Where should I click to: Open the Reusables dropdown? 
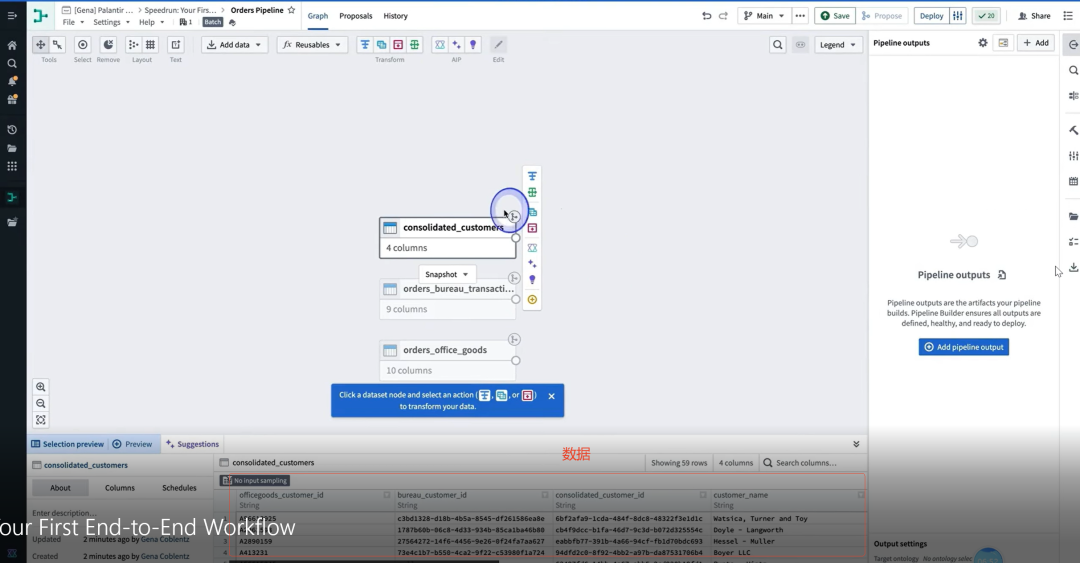312,45
